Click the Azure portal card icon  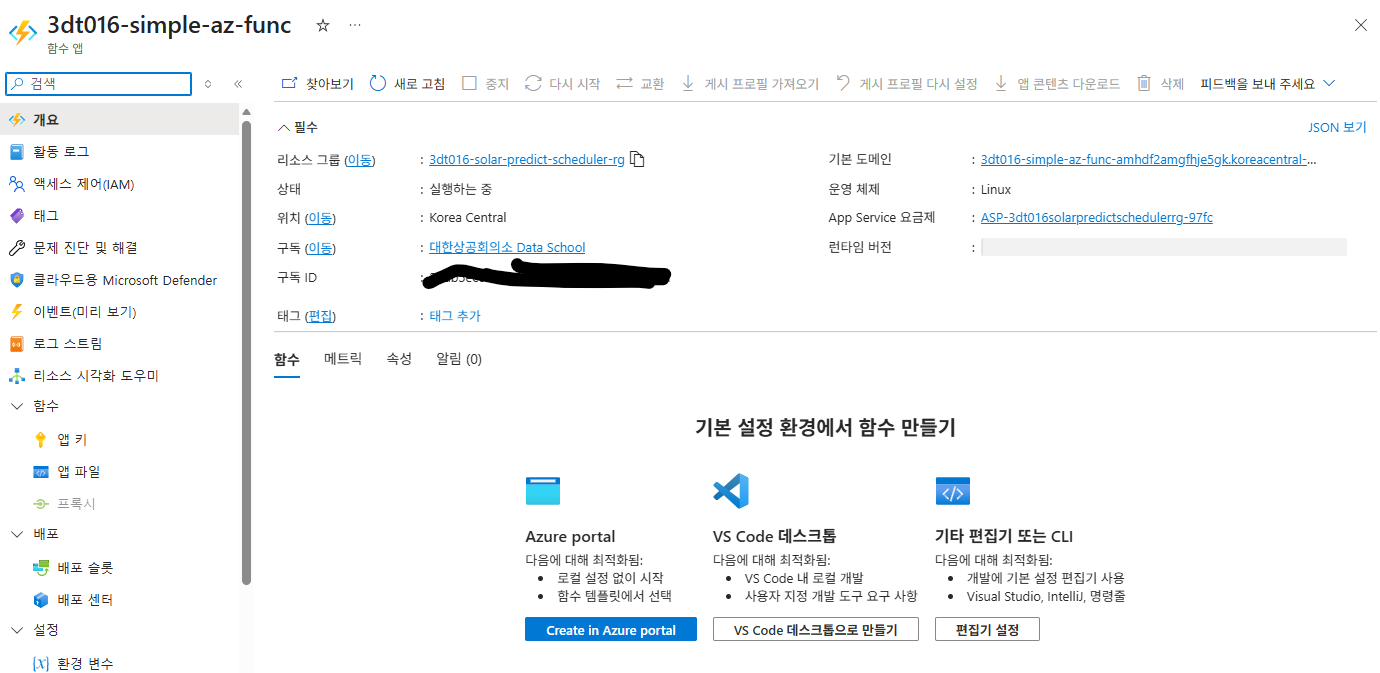pyautogui.click(x=543, y=491)
